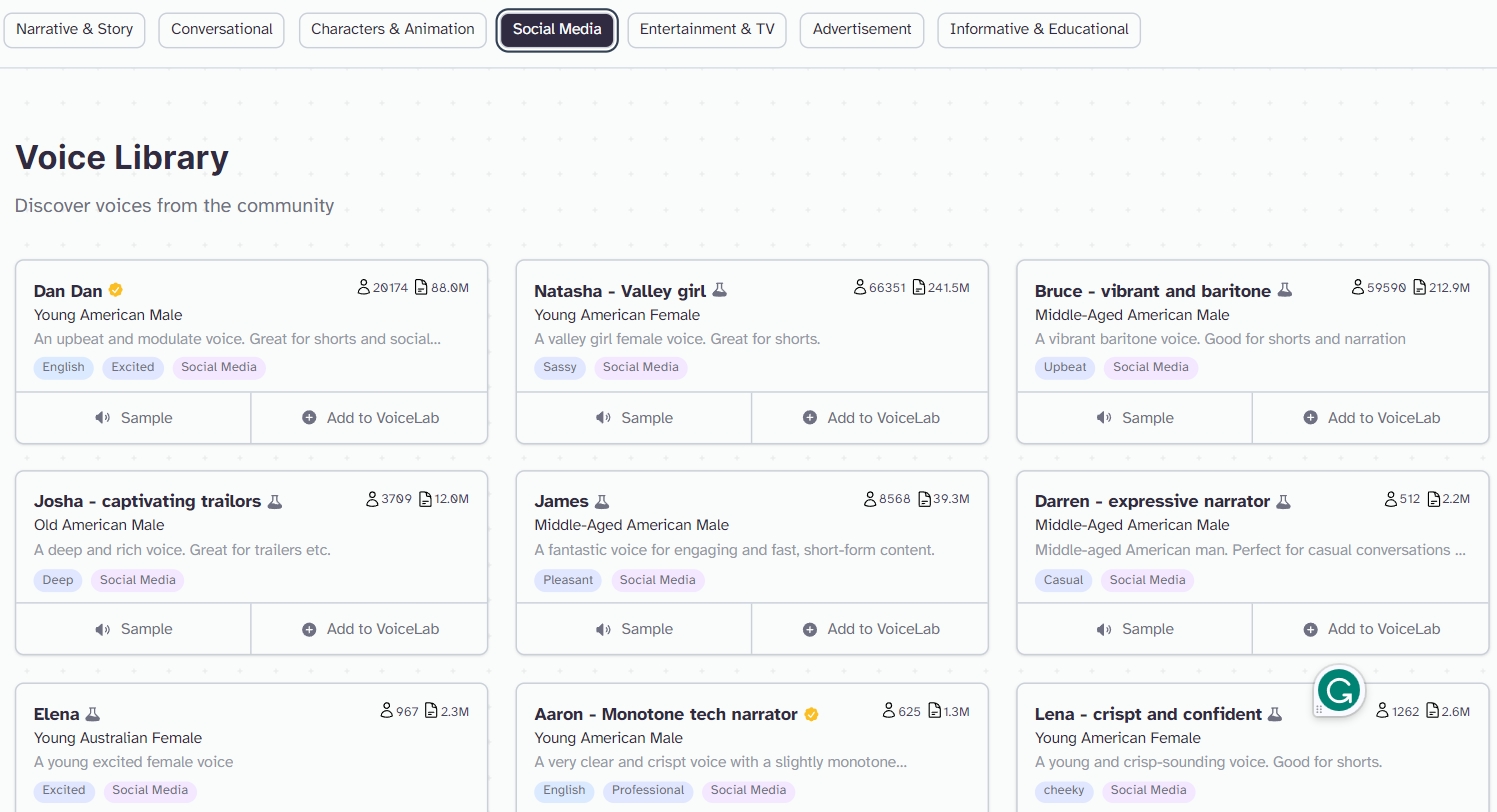
Task: Play the Sample for Natasha - Valley girl
Action: pos(634,418)
